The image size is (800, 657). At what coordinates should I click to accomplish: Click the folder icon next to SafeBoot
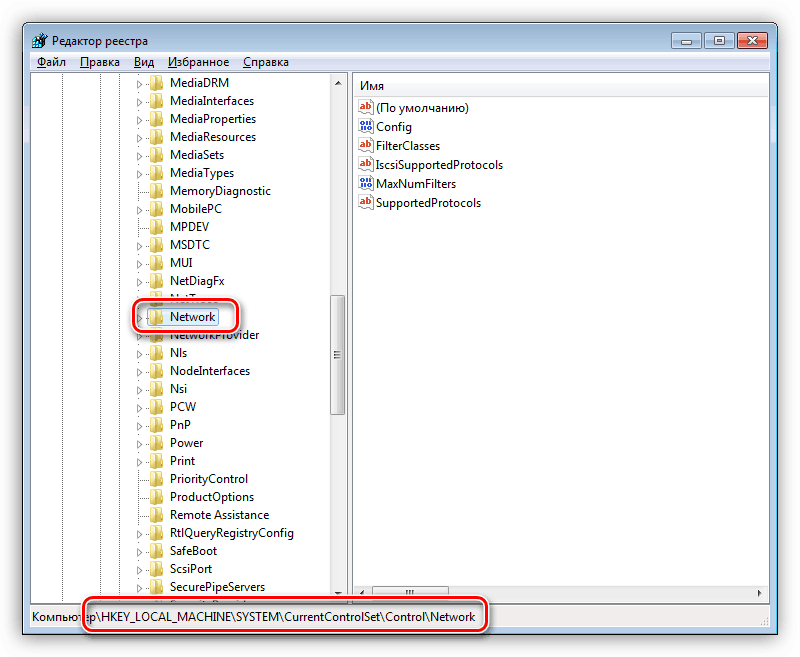click(x=155, y=550)
